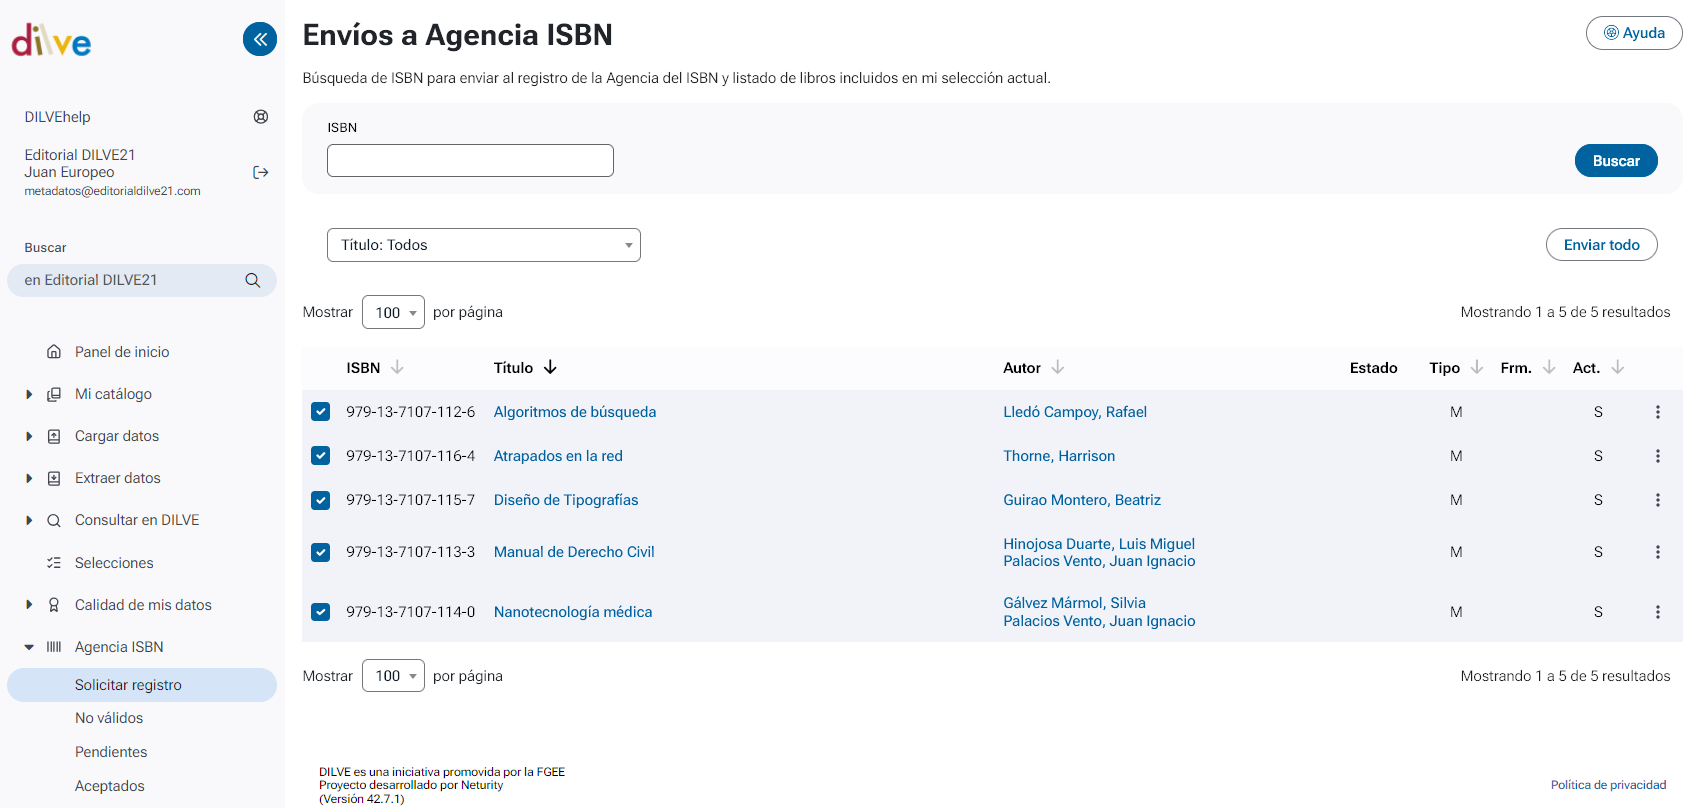Expand the Cargar datos tree arrow
The height and width of the screenshot is (808, 1695).
29,436
